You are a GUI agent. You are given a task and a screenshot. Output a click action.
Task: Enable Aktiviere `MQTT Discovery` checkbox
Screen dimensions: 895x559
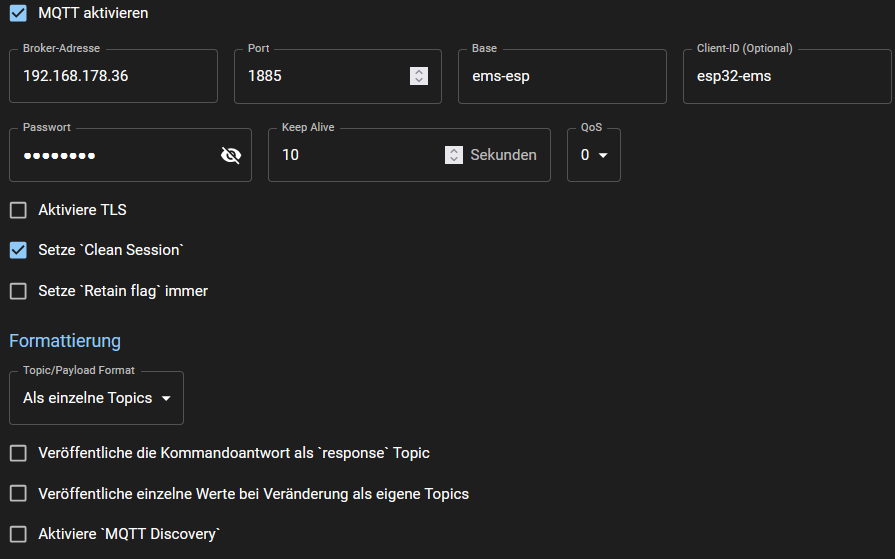[18, 534]
